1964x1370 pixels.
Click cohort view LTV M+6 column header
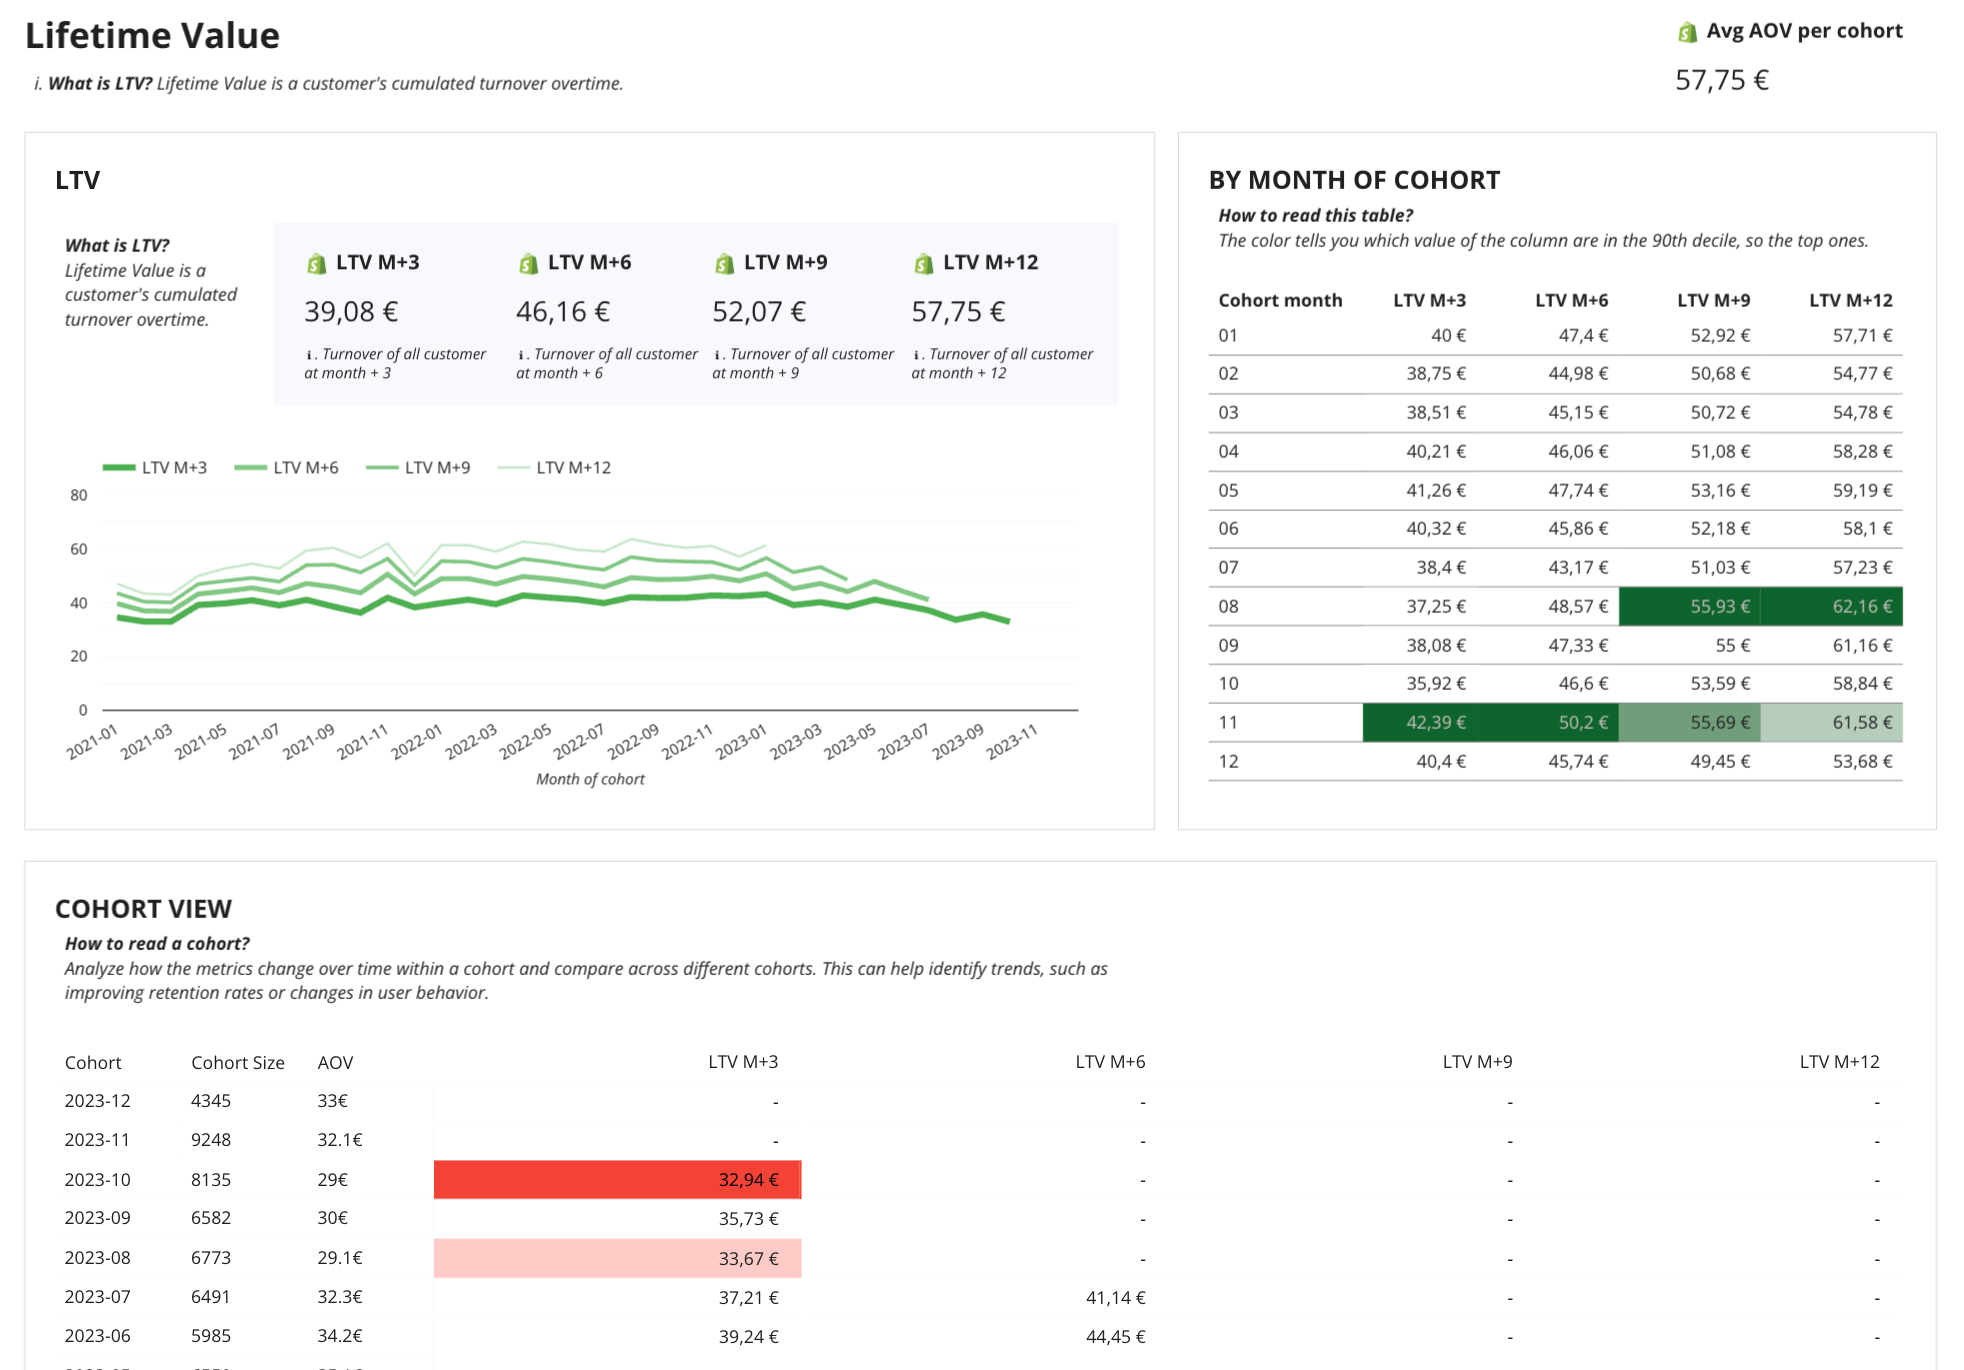point(1110,1061)
